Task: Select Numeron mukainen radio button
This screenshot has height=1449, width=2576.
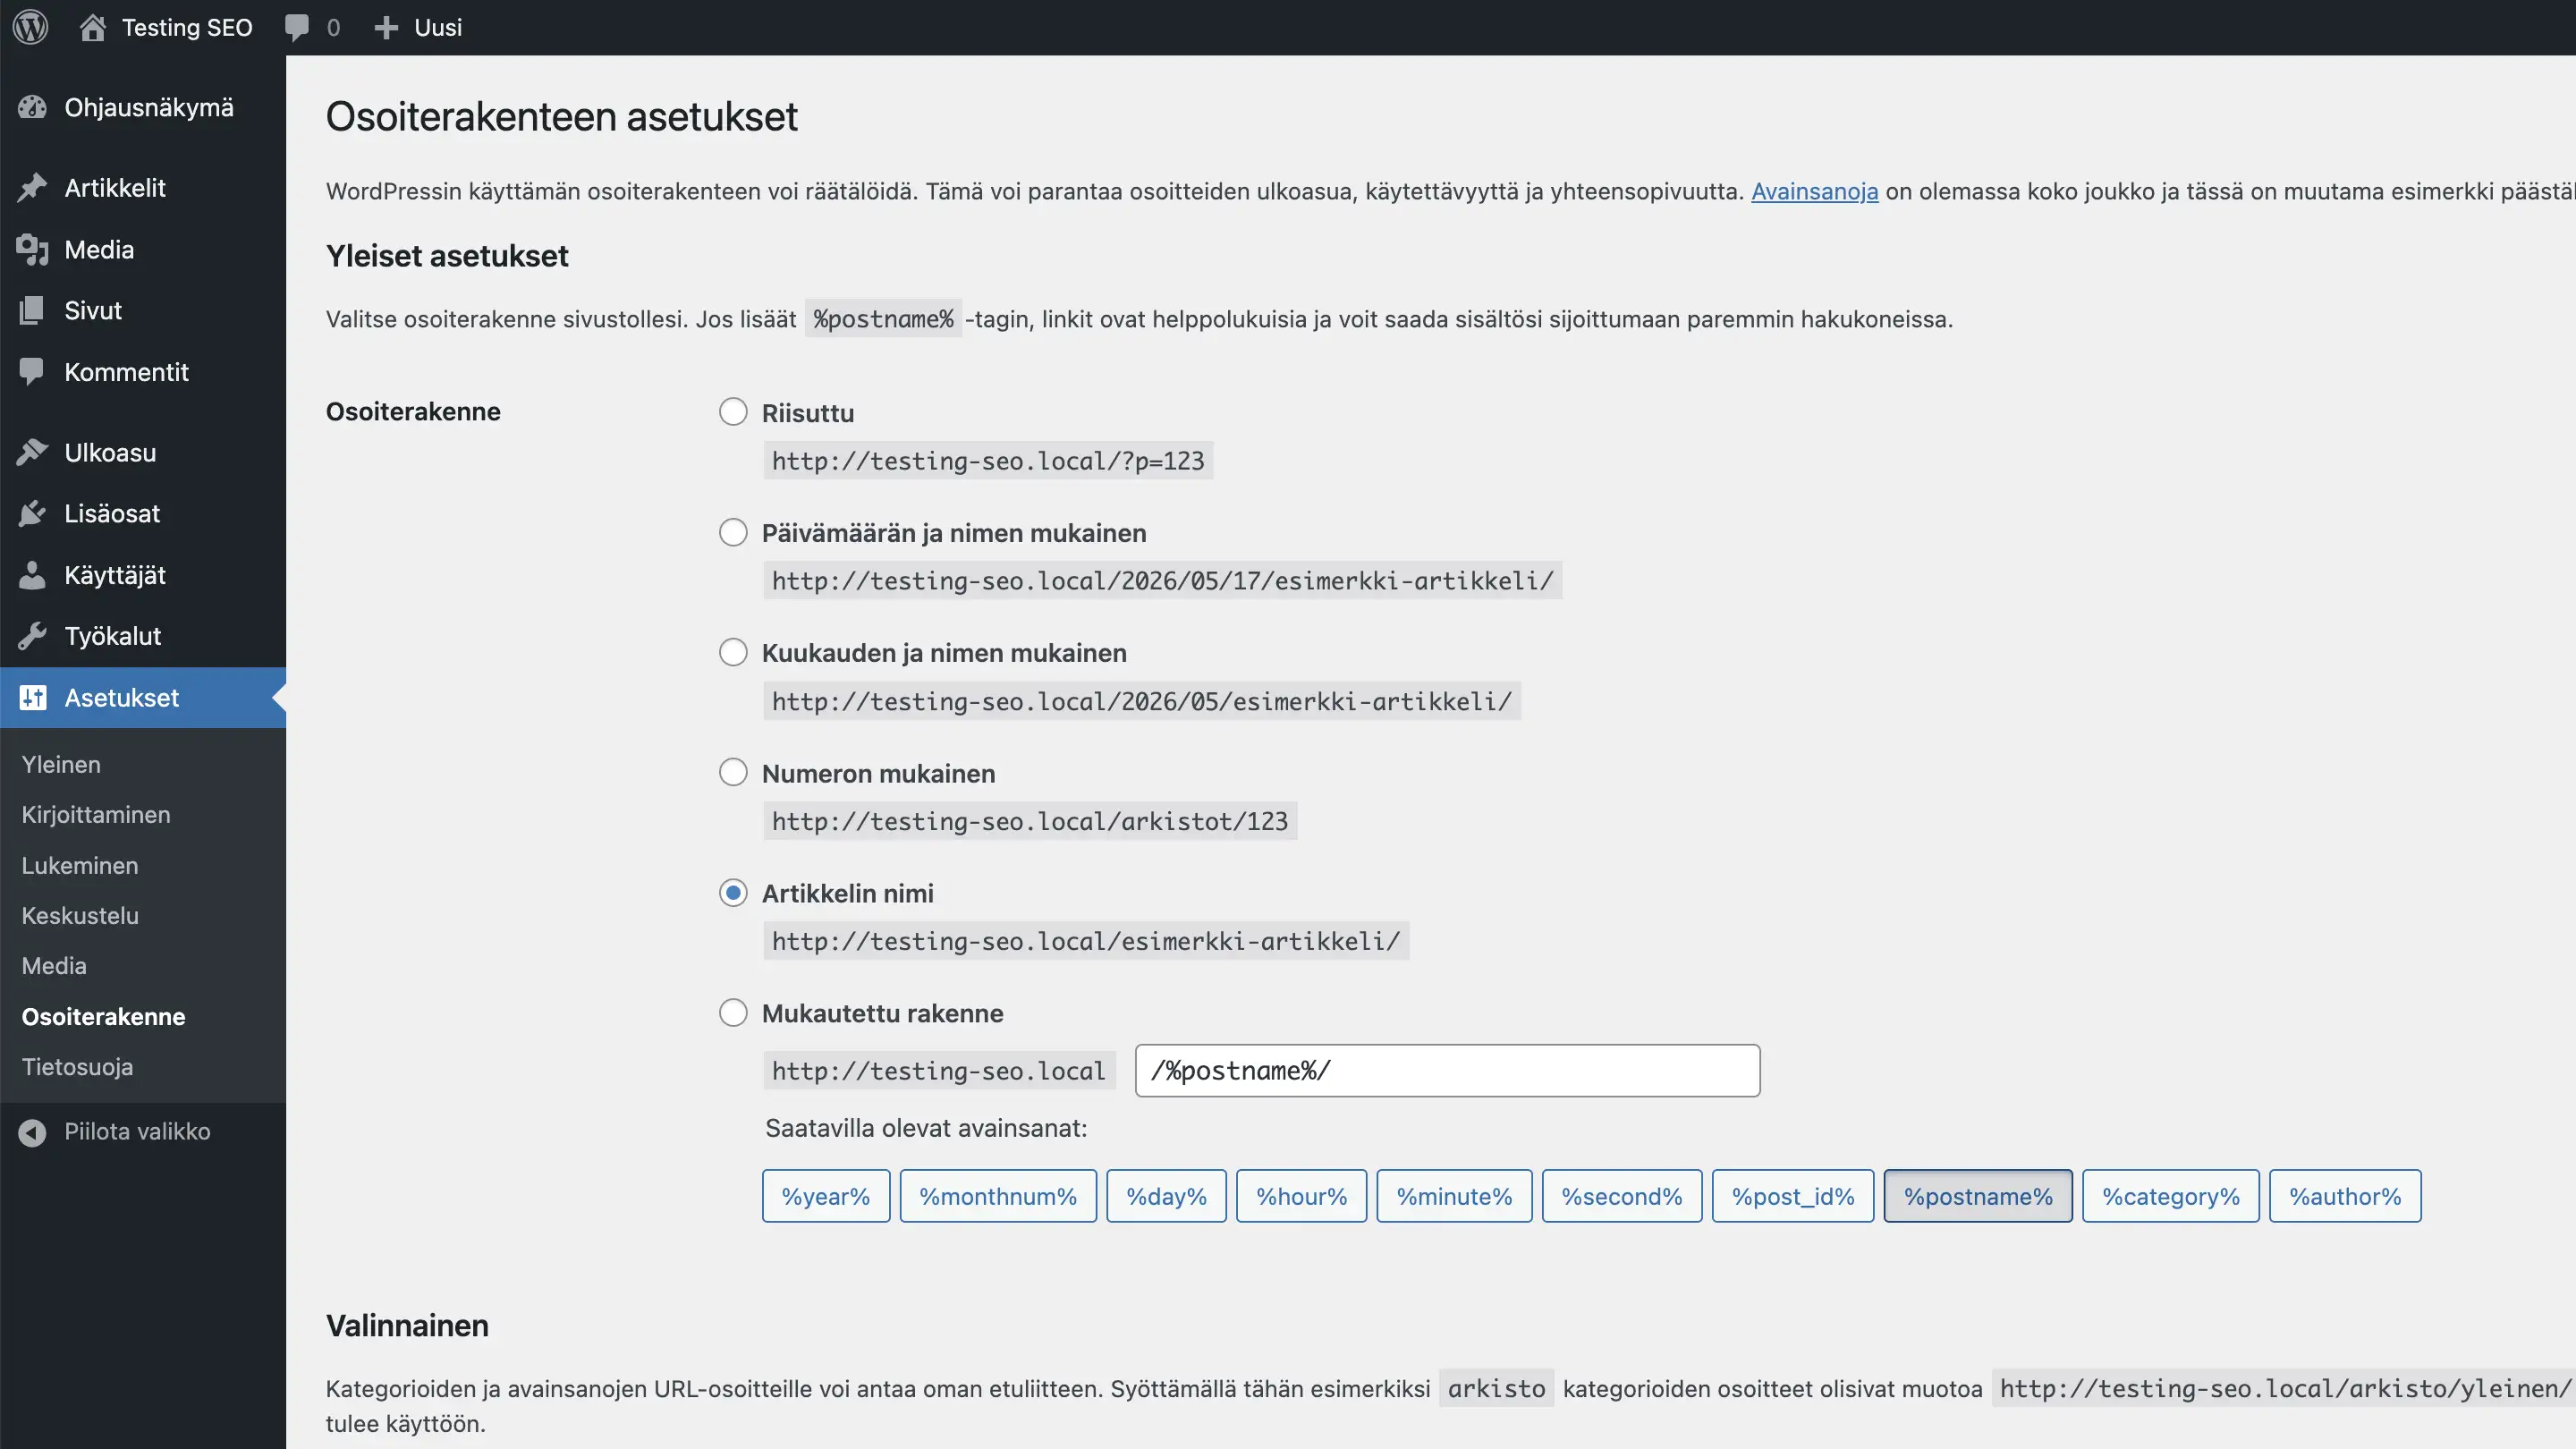Action: (733, 772)
